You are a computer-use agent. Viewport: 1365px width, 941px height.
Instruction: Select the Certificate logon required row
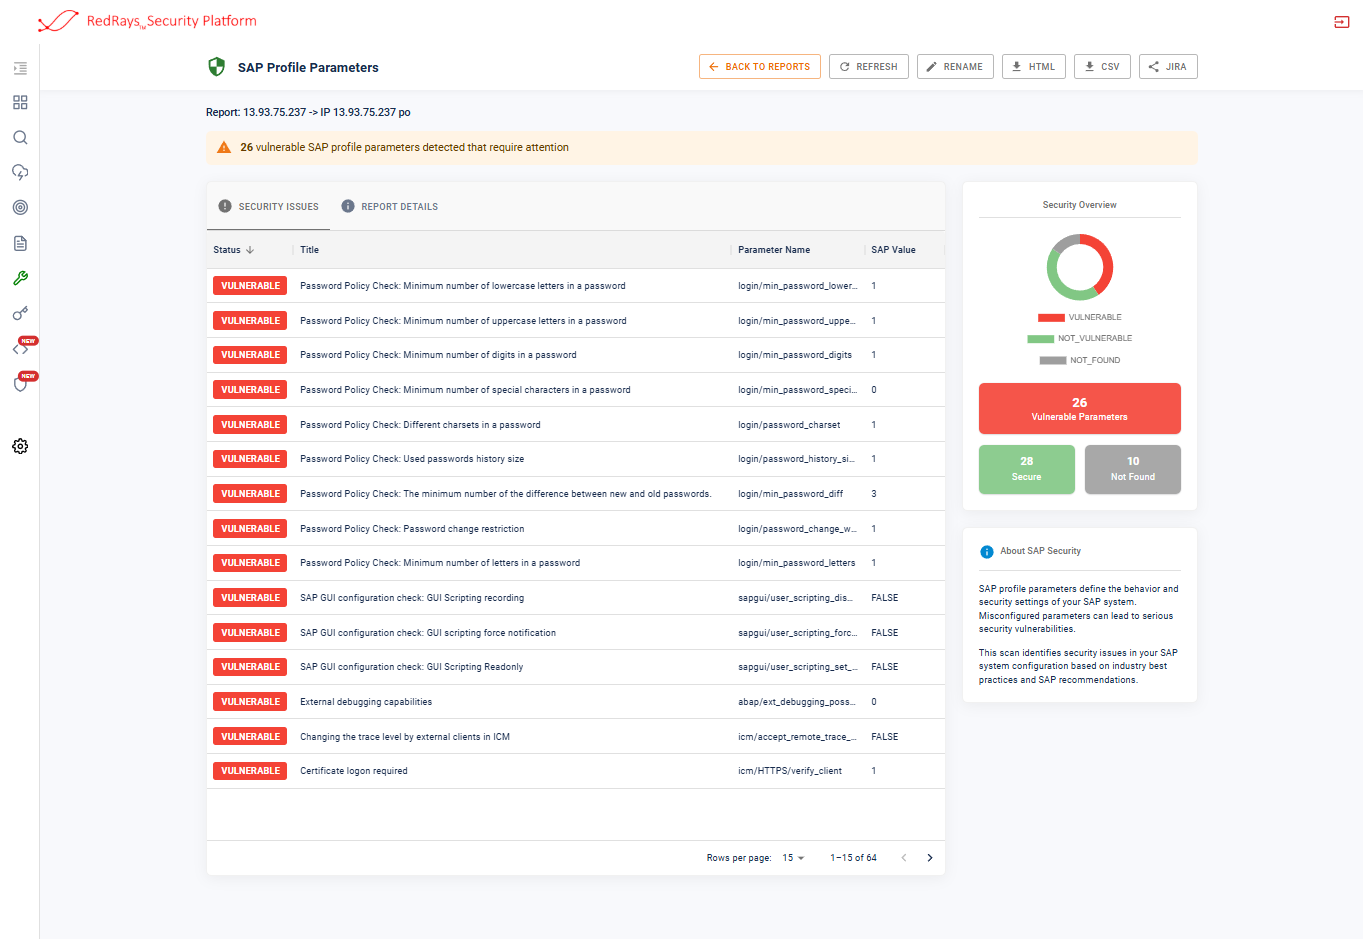click(x=576, y=771)
